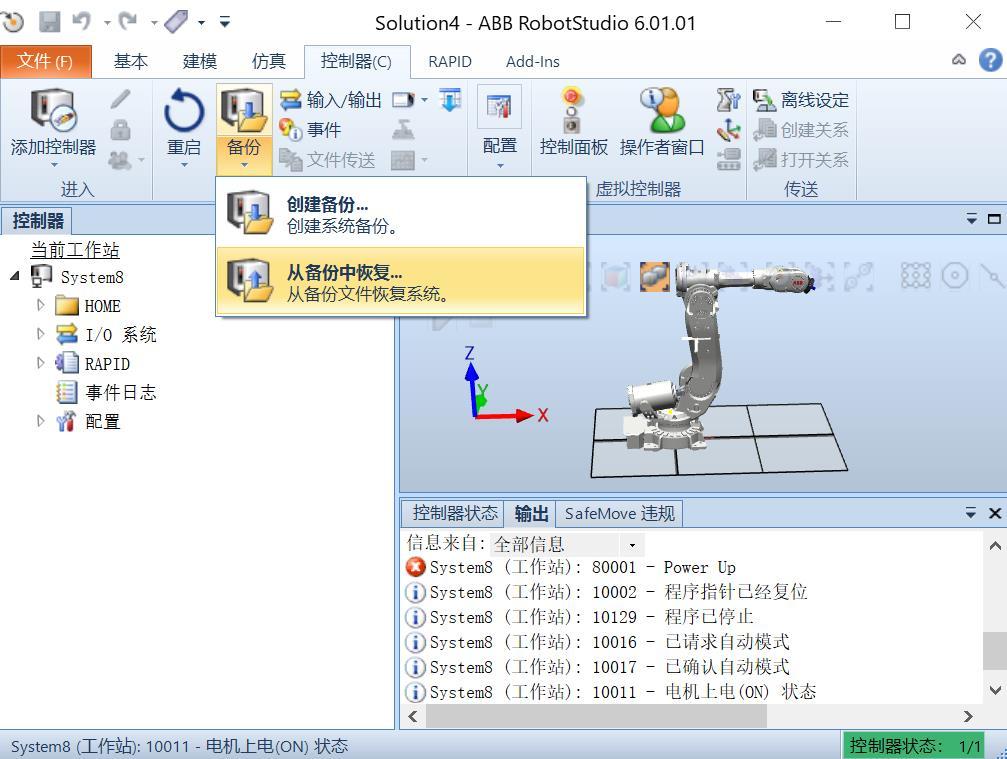Close the output panel with the X
1007x759 pixels.
(x=995, y=513)
